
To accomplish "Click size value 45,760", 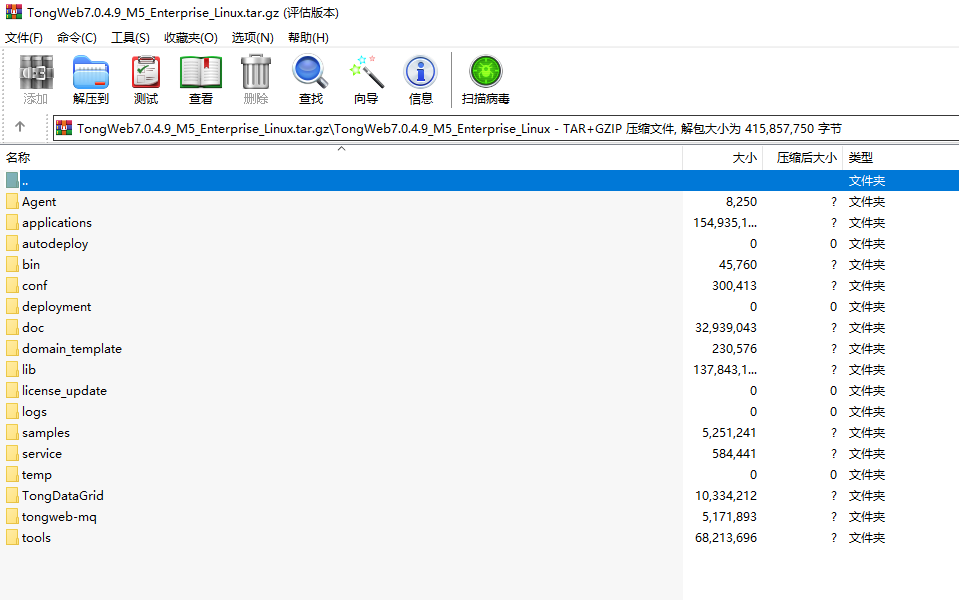I will [738, 265].
